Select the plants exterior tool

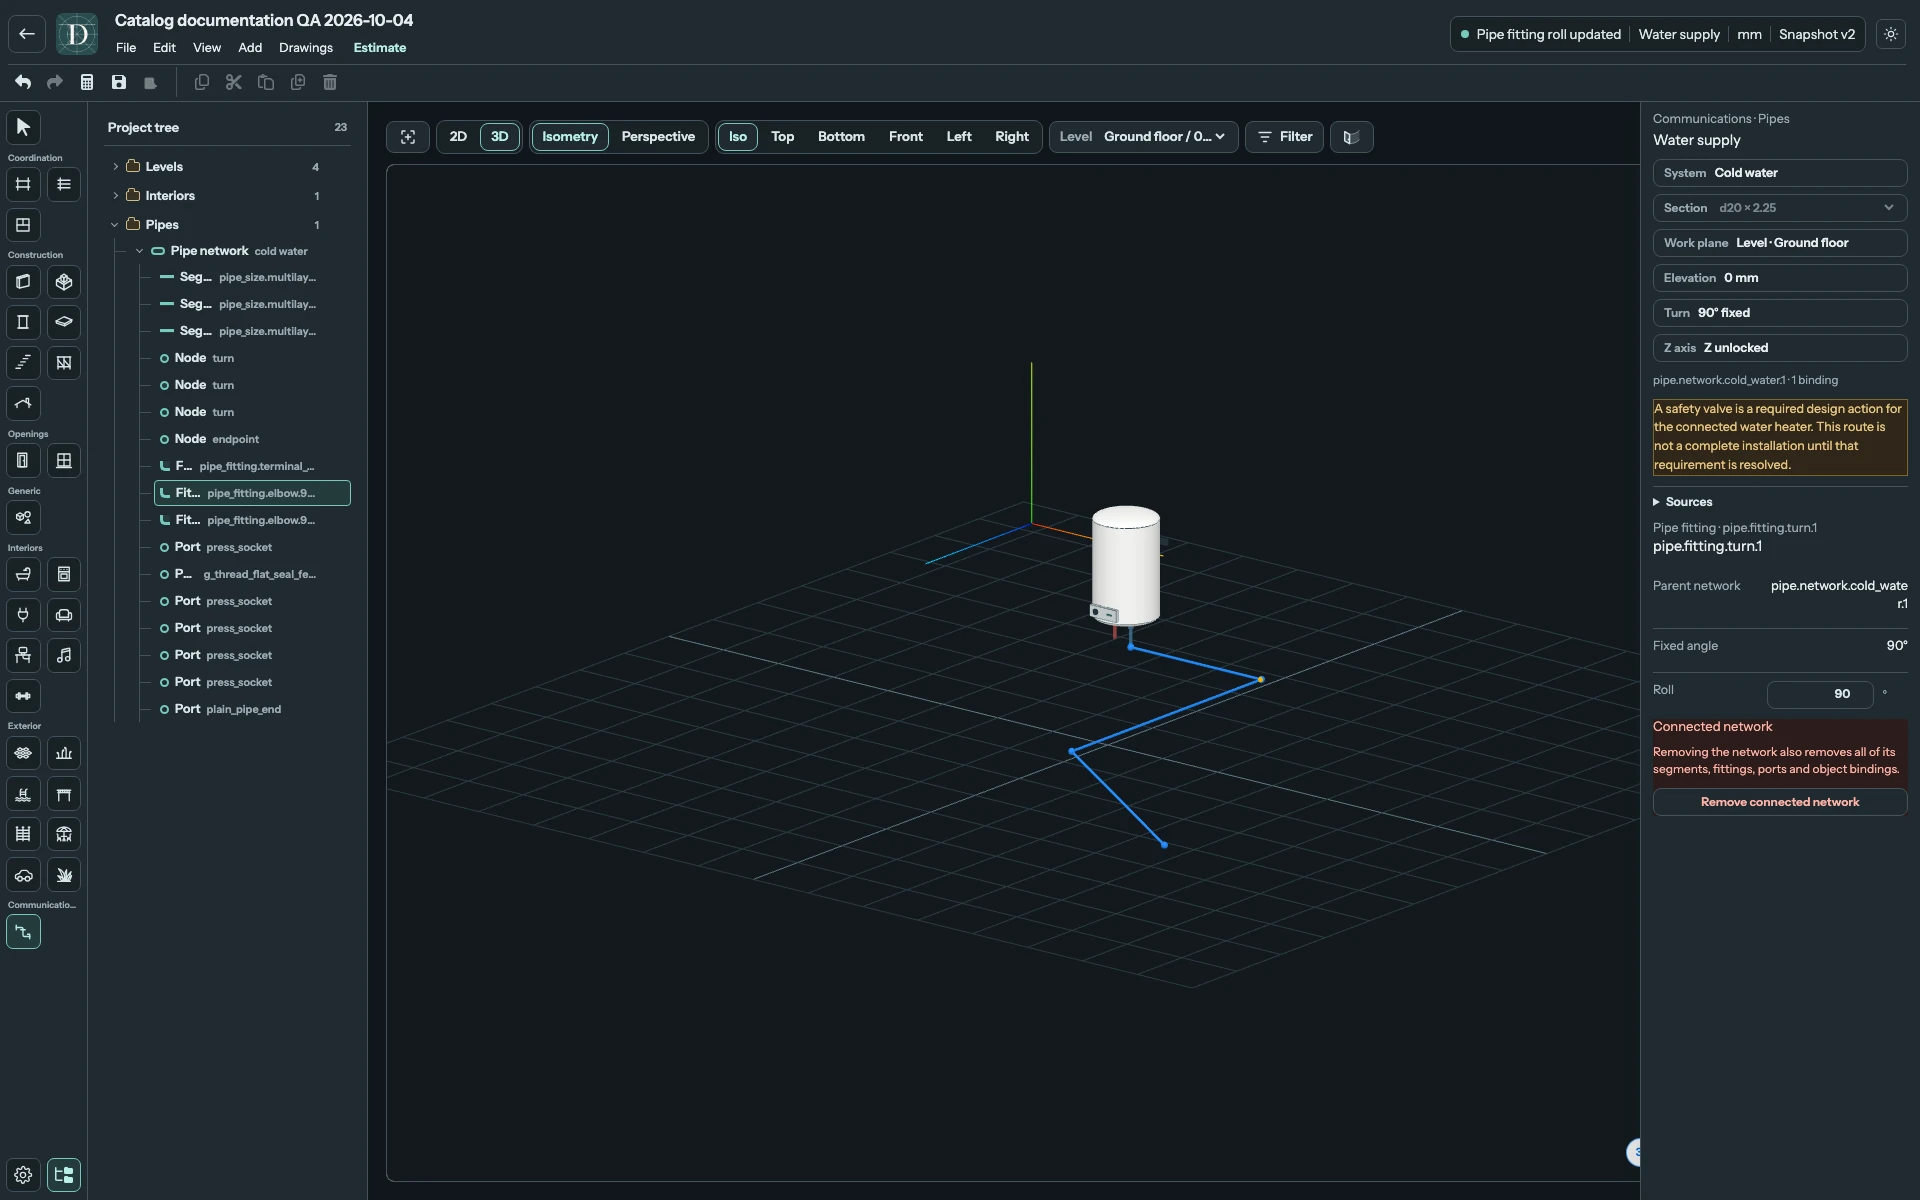tap(64, 875)
